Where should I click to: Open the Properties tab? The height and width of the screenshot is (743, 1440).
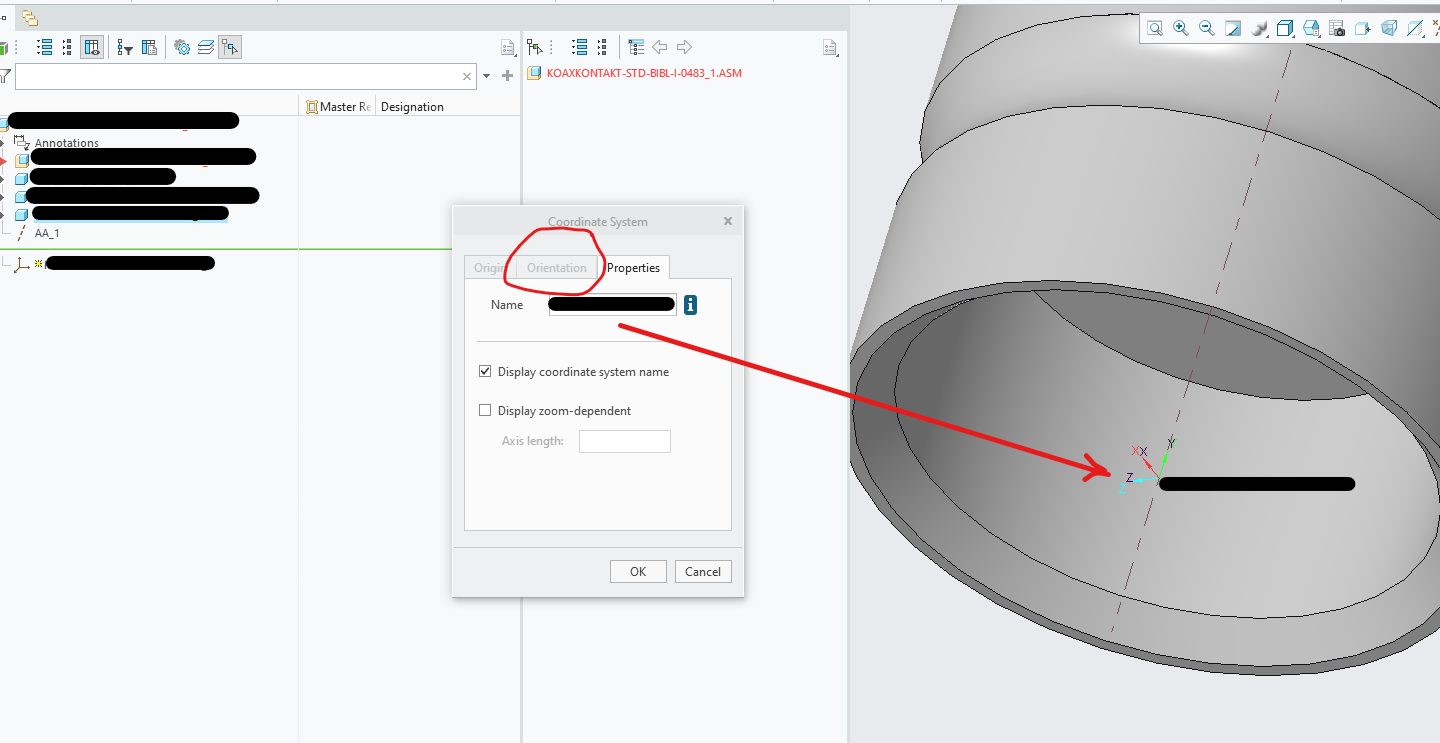[633, 268]
